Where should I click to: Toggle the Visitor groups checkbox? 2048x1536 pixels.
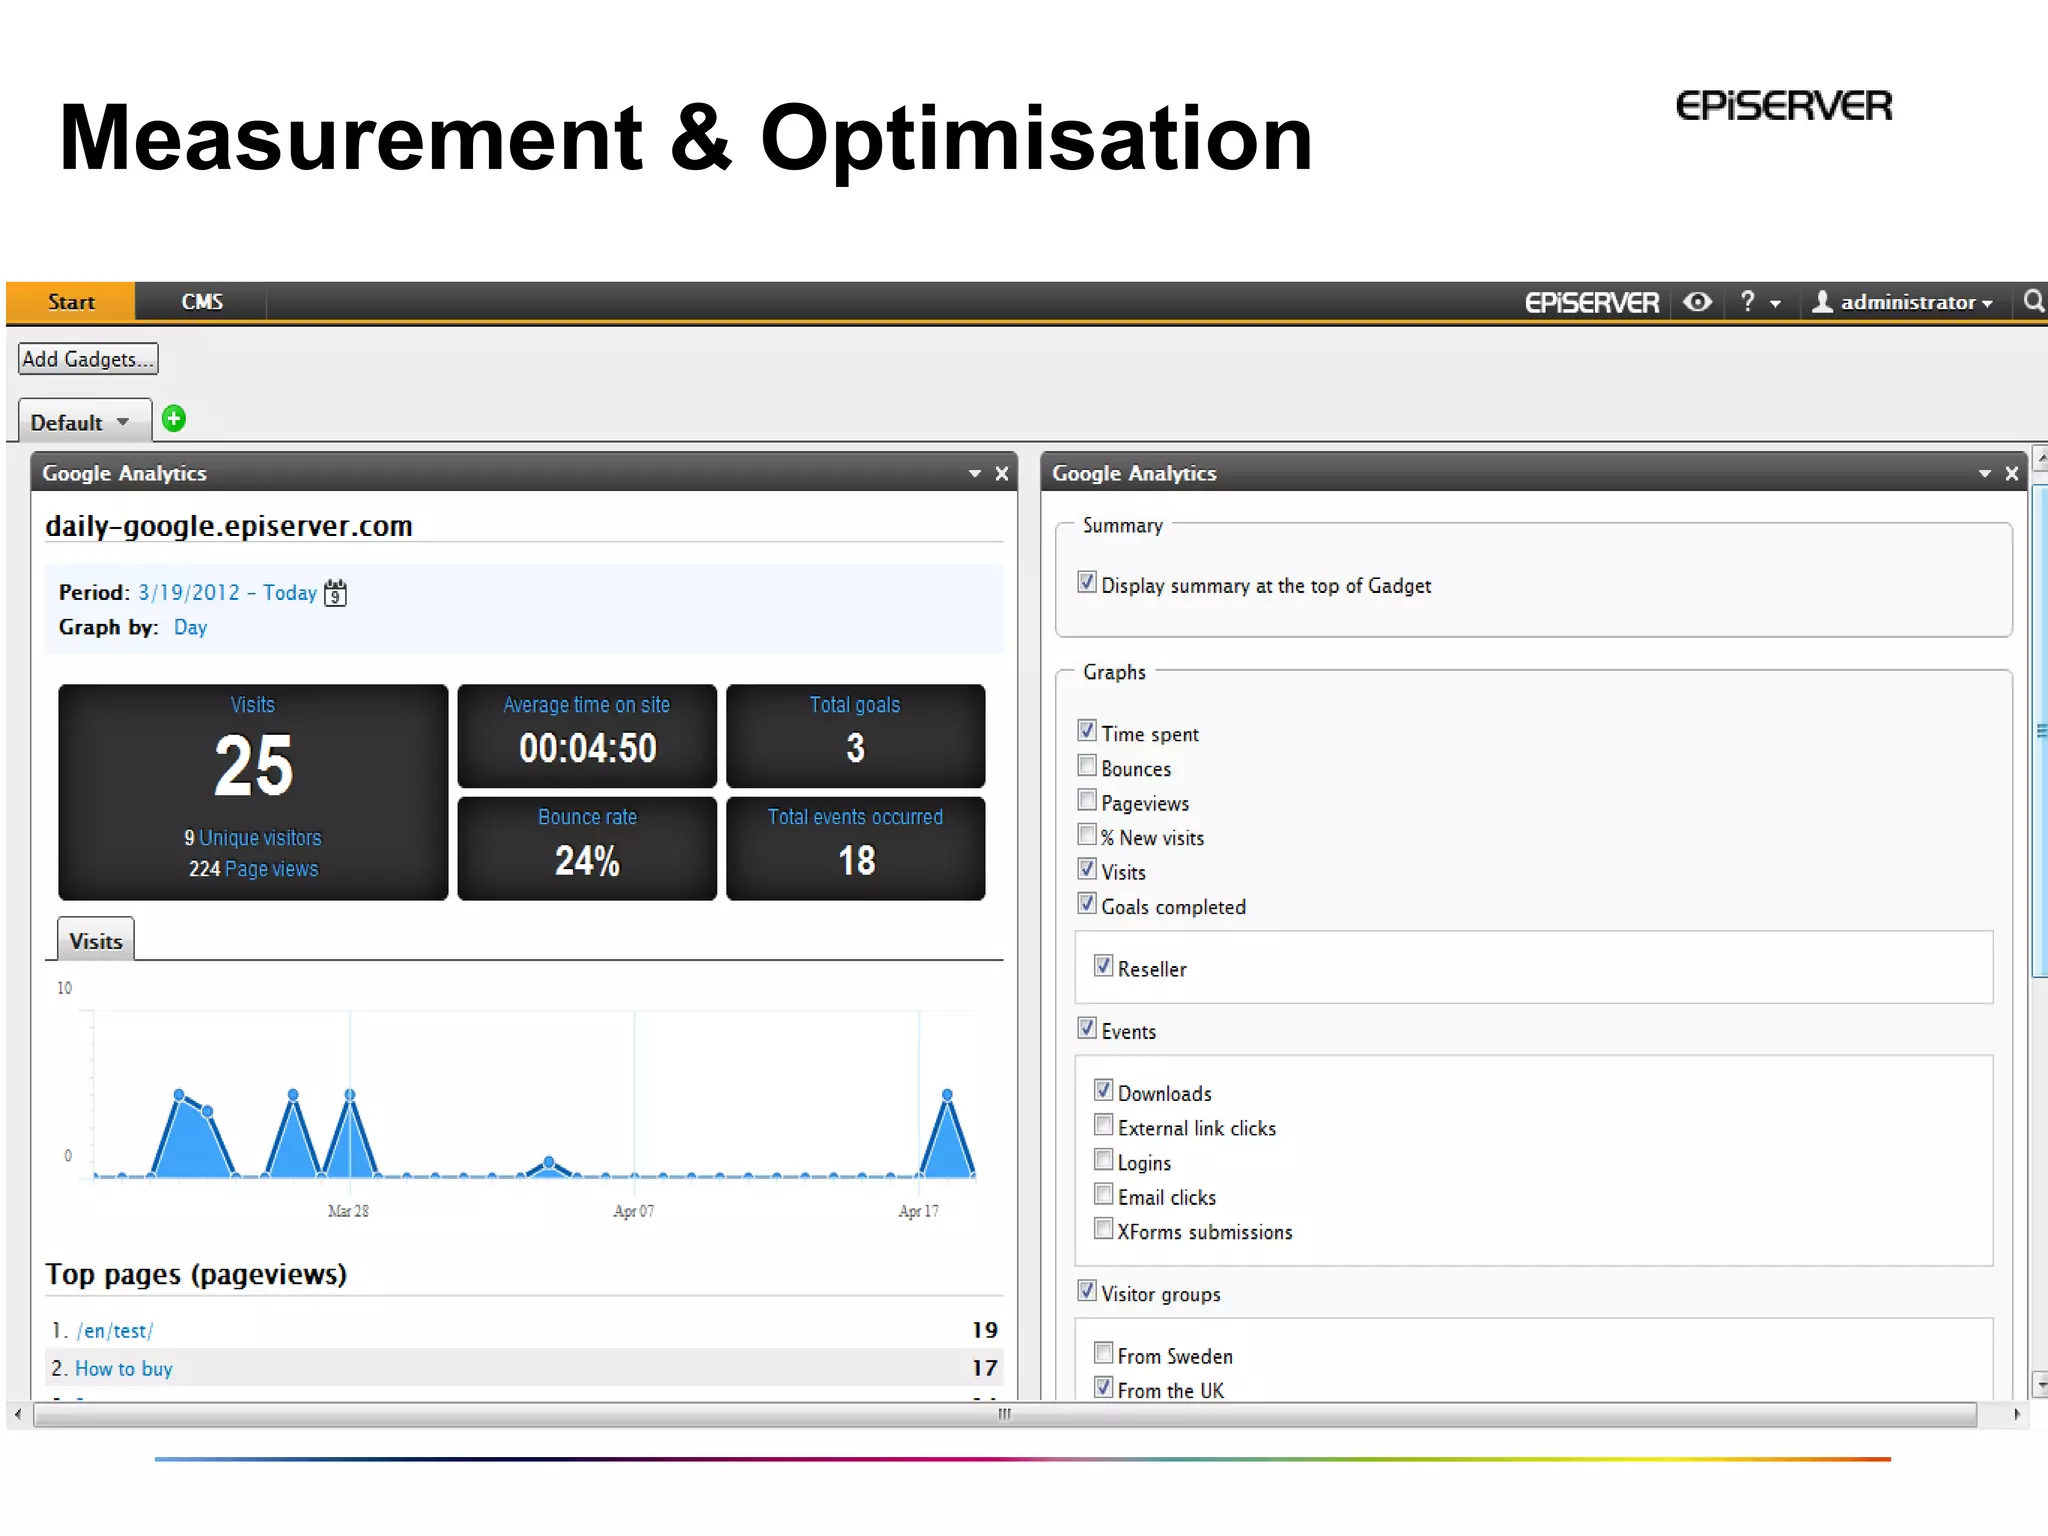1087,1290
